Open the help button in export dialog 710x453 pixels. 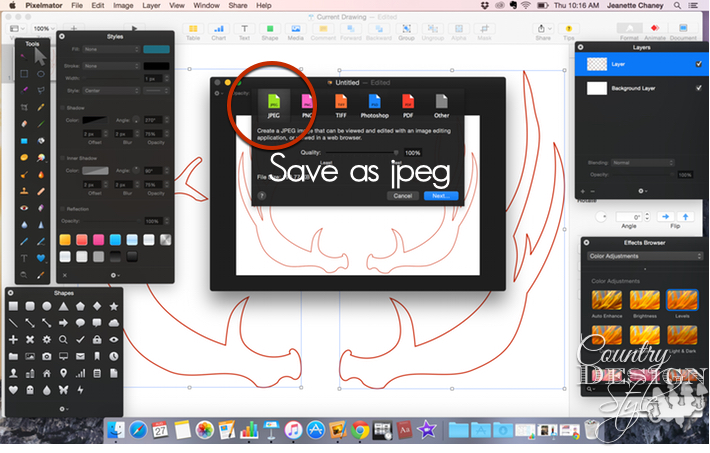pyautogui.click(x=262, y=196)
